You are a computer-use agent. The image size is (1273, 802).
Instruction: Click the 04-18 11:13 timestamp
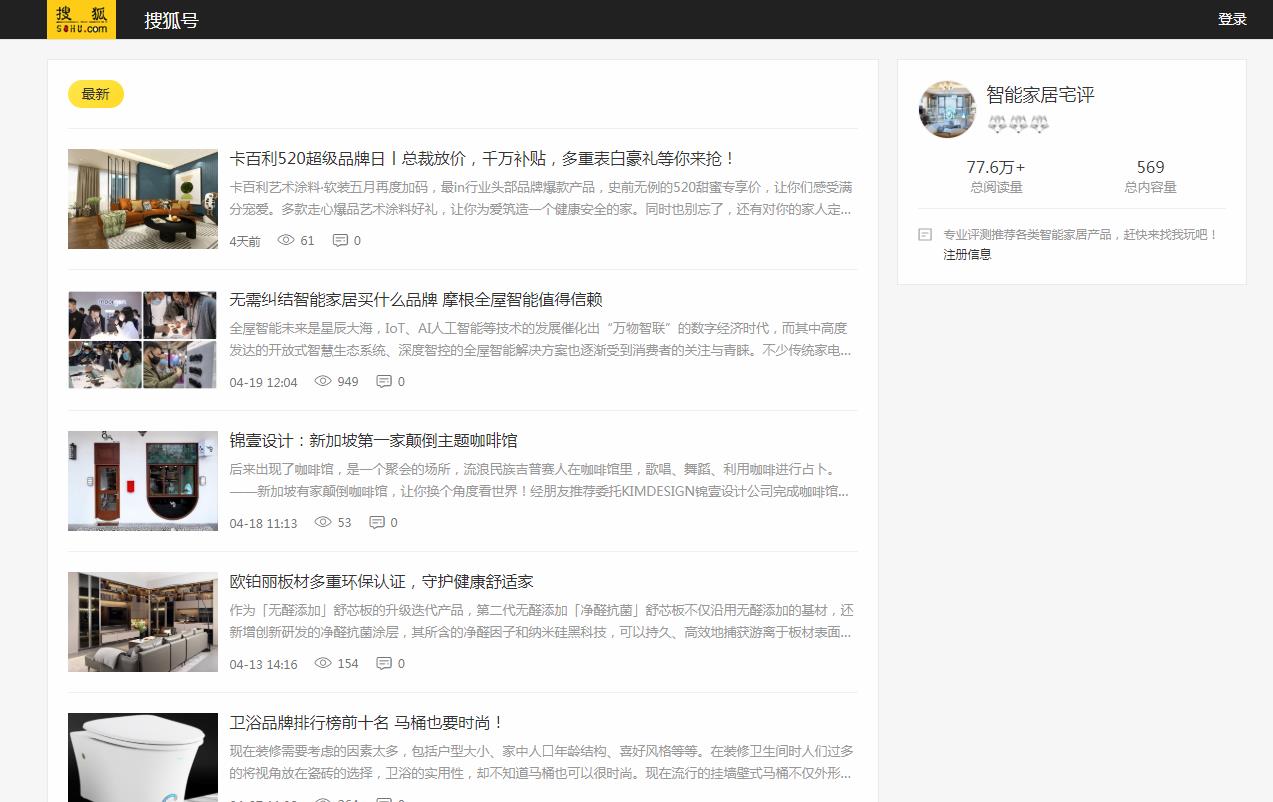click(263, 523)
